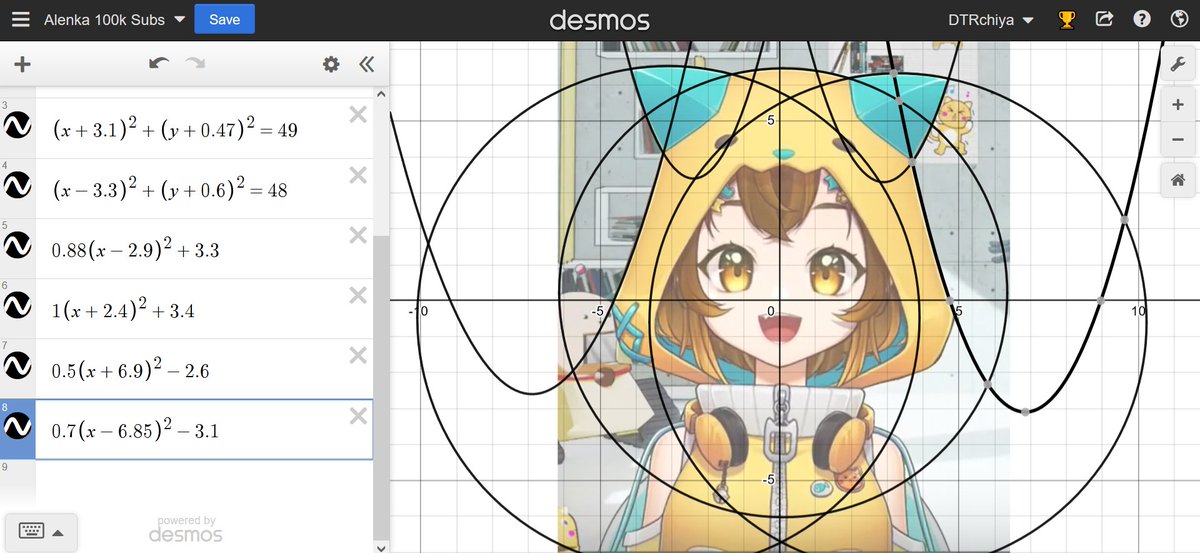Open the Alenka 100k Subs graph title dropdown
The image size is (1200, 553).
tap(115, 20)
